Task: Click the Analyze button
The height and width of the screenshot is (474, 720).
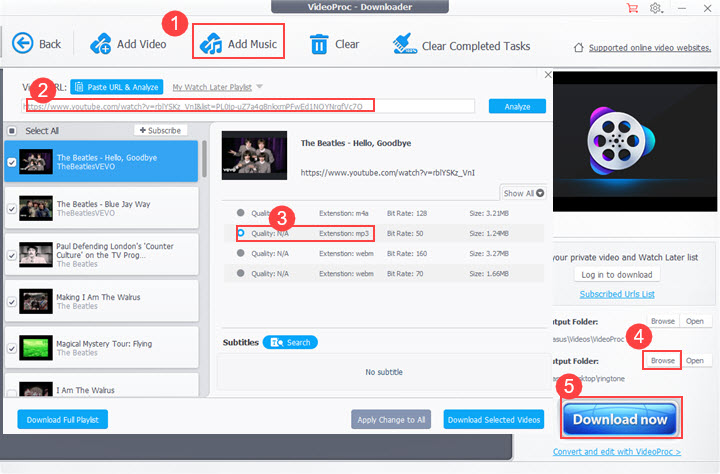Action: 517,106
